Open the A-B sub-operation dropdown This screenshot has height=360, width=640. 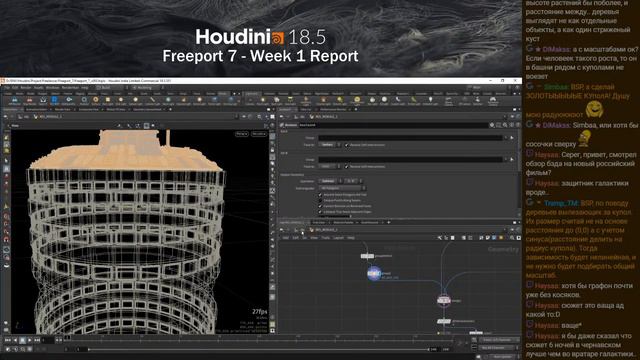click(353, 181)
